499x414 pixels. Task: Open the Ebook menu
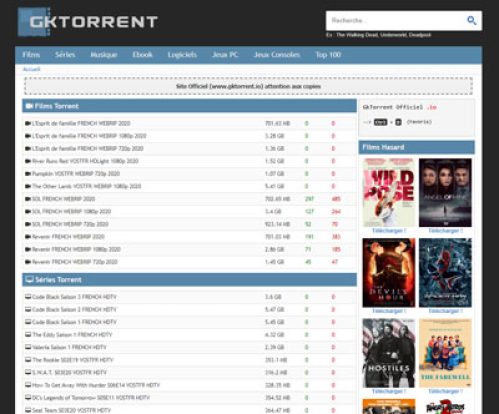[x=142, y=55]
